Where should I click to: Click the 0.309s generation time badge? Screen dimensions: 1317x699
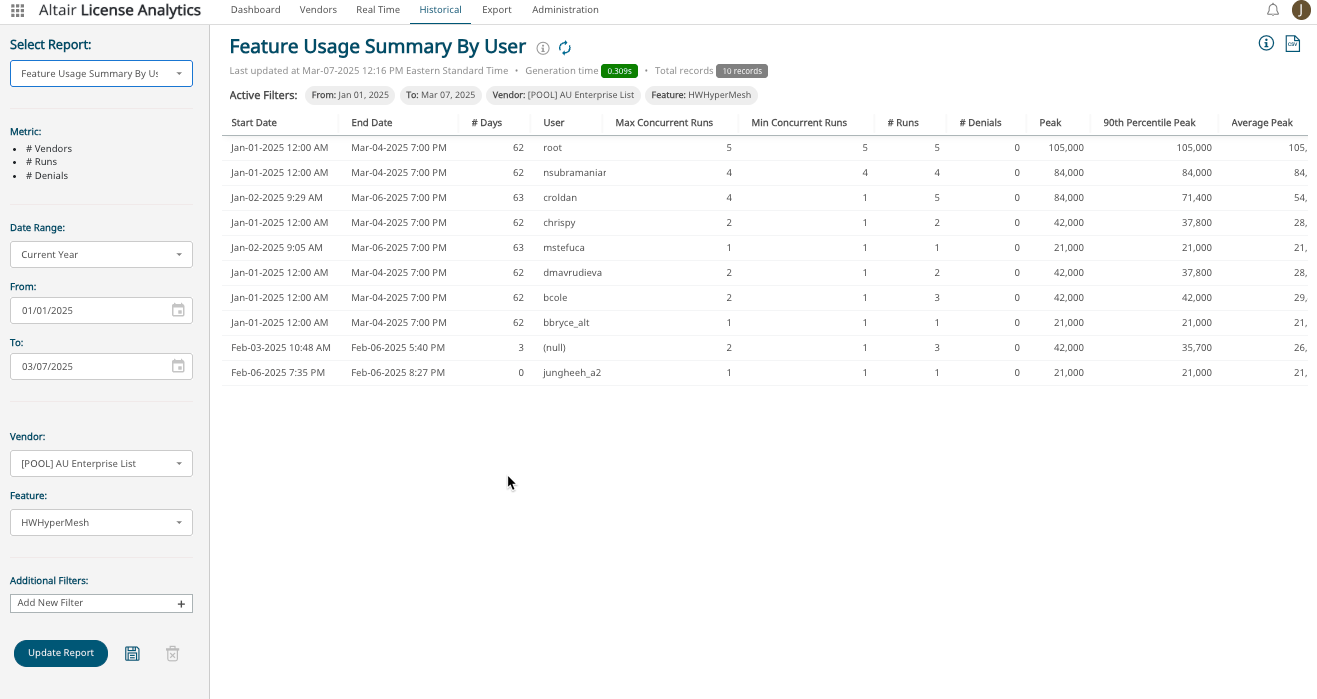(619, 71)
